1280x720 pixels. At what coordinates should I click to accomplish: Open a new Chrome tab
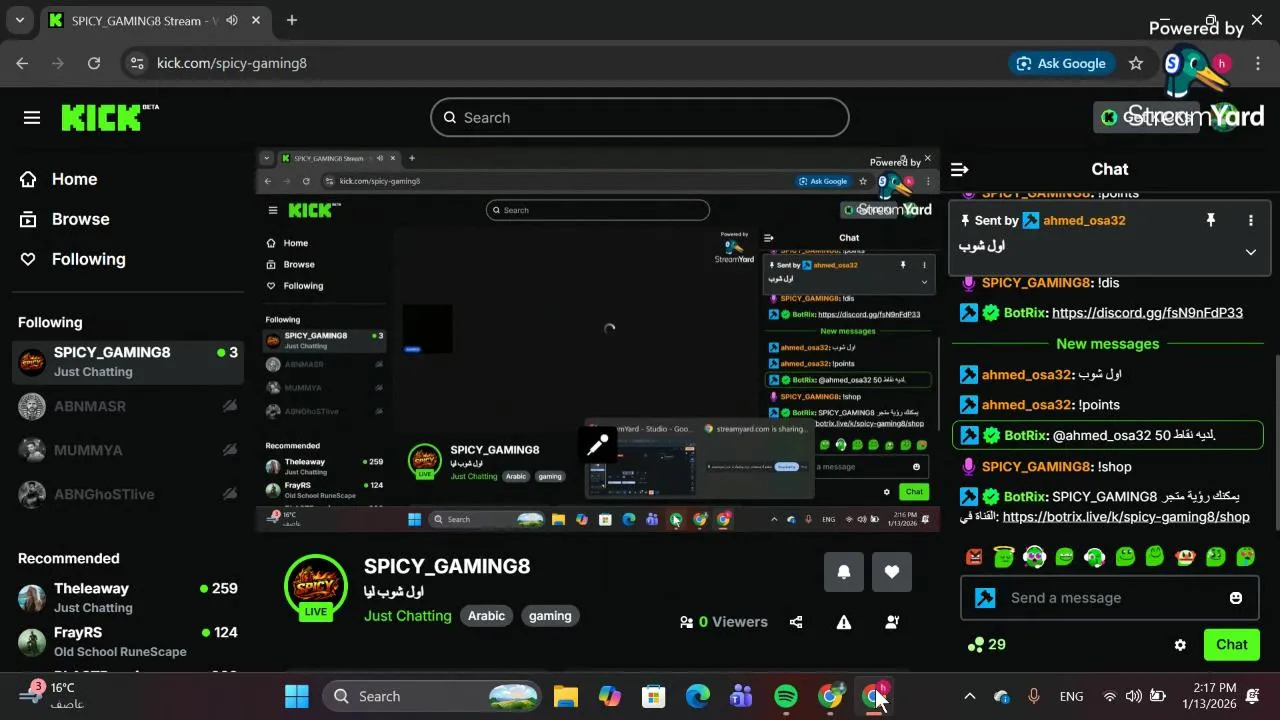point(292,20)
